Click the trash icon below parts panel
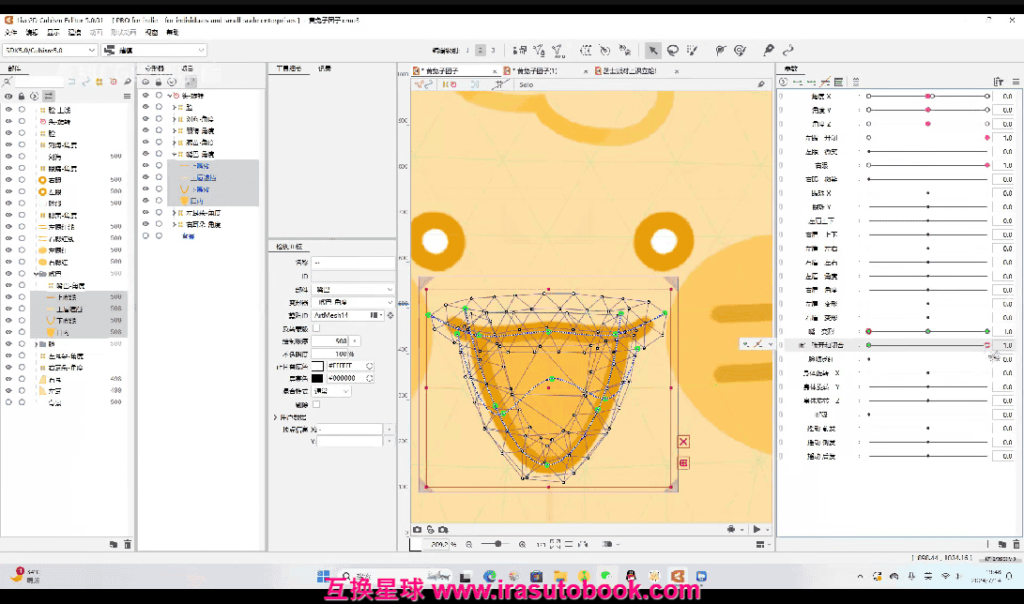The height and width of the screenshot is (604, 1024). tap(127, 544)
